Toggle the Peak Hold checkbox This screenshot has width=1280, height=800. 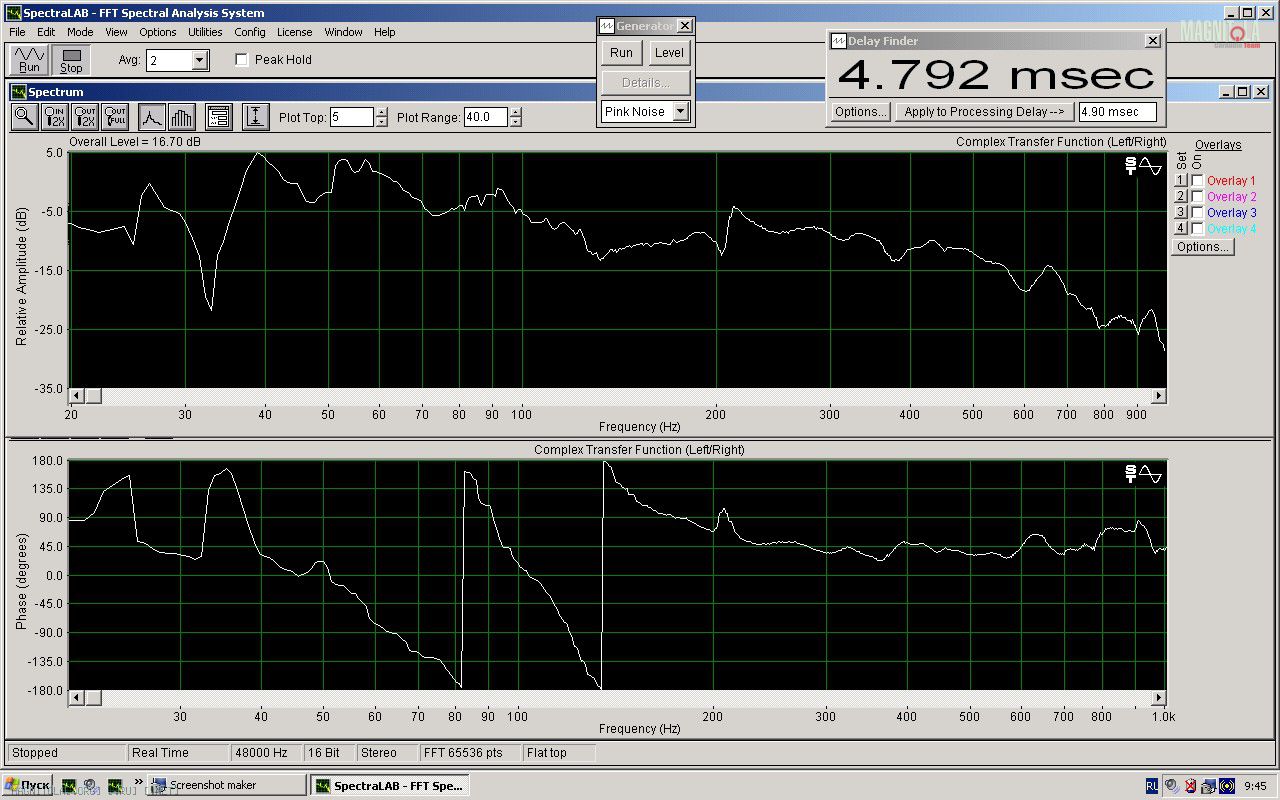(x=241, y=60)
